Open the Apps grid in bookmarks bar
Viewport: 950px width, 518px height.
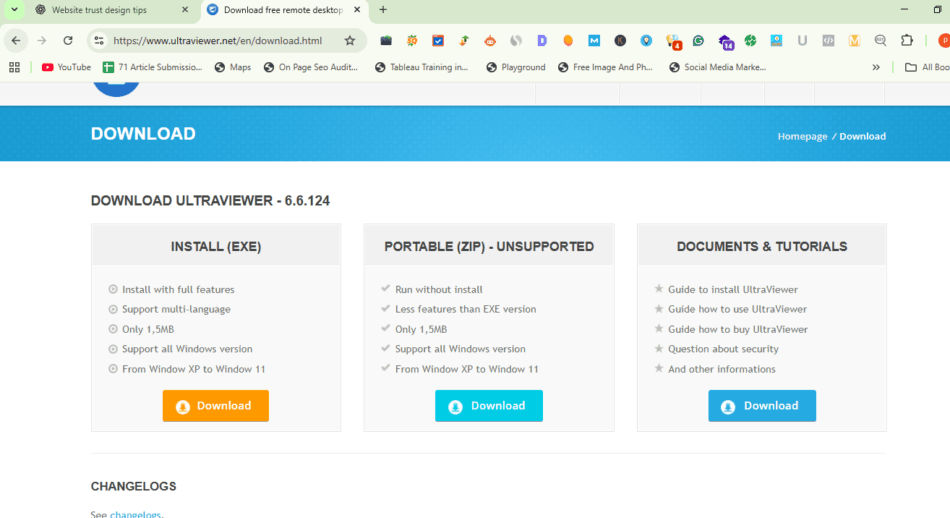pos(14,67)
